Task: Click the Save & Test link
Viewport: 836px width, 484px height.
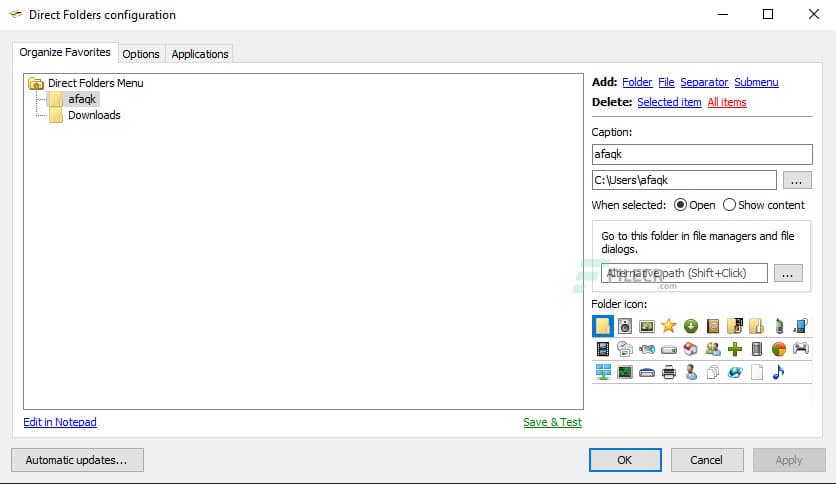Action: [552, 422]
